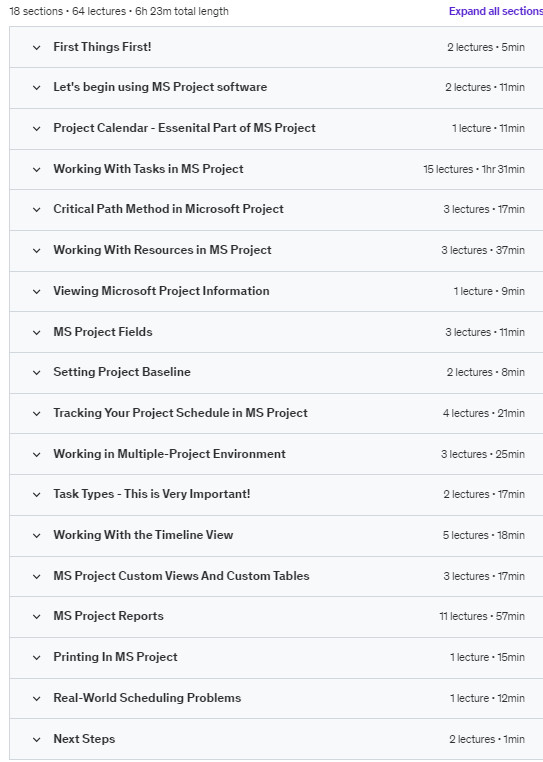This screenshot has width=543, height=762.
Task: Open 'Working With Resources in MS Project' title
Action: [x=162, y=250]
